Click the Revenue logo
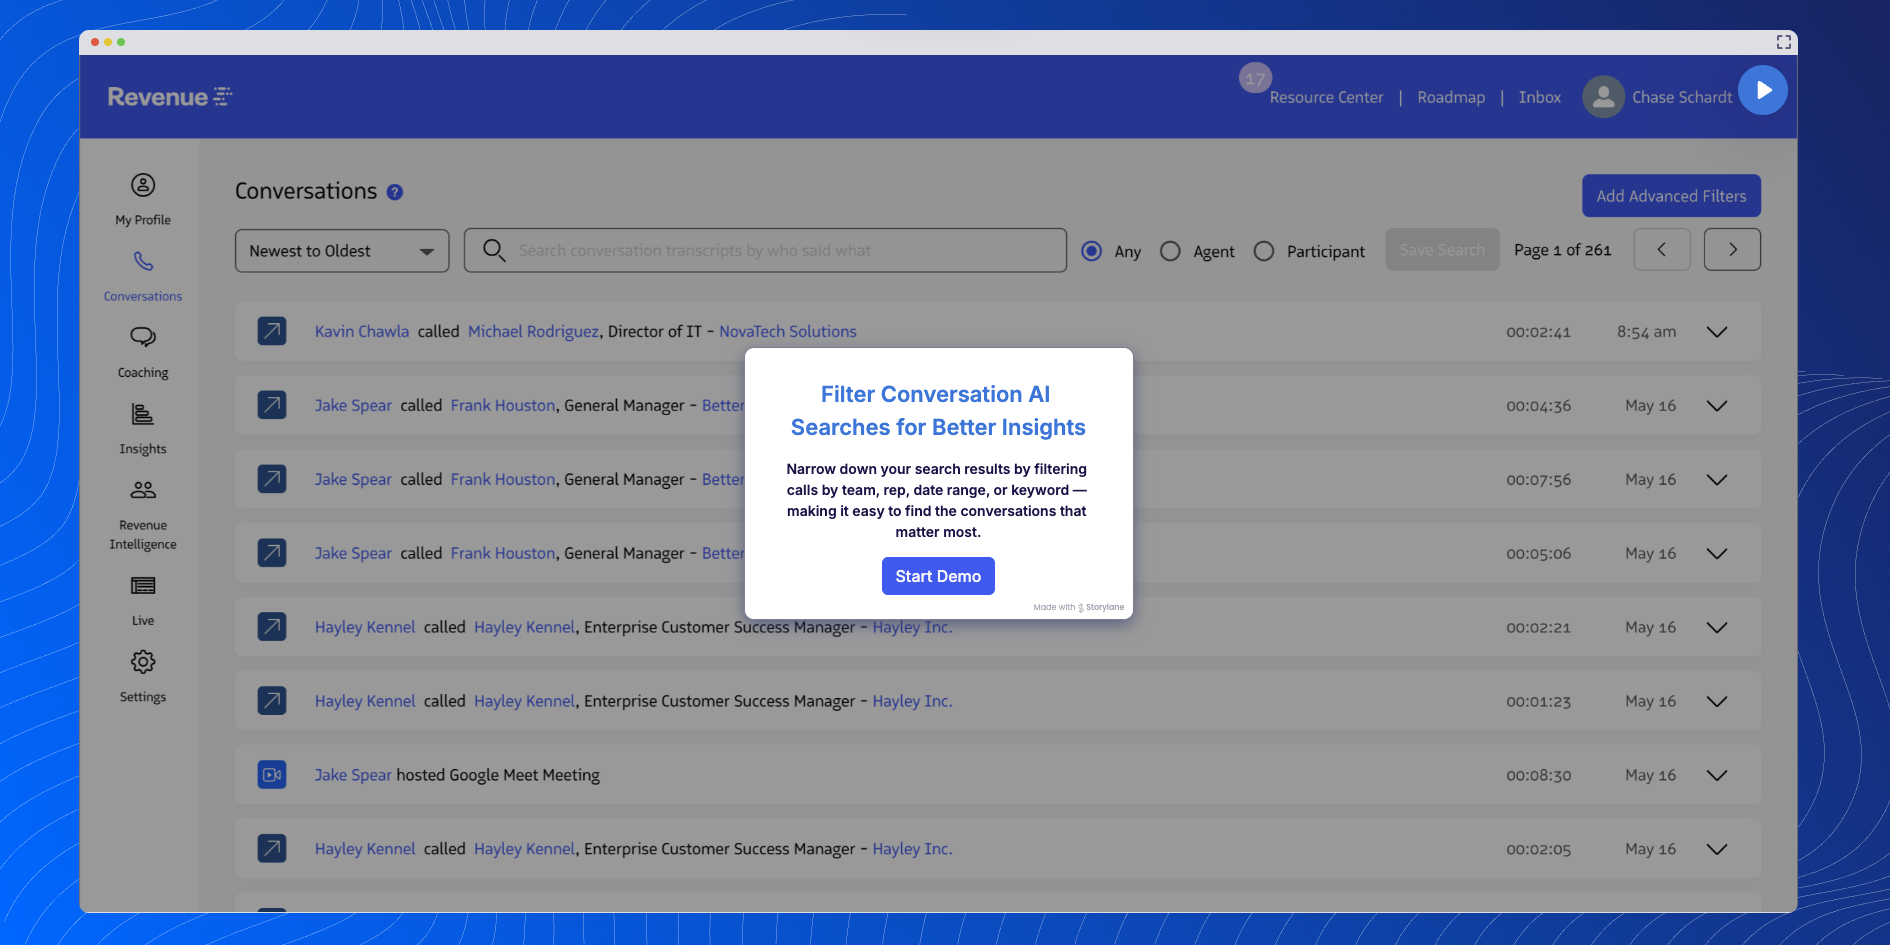Viewport: 1890px width, 945px height. click(169, 97)
